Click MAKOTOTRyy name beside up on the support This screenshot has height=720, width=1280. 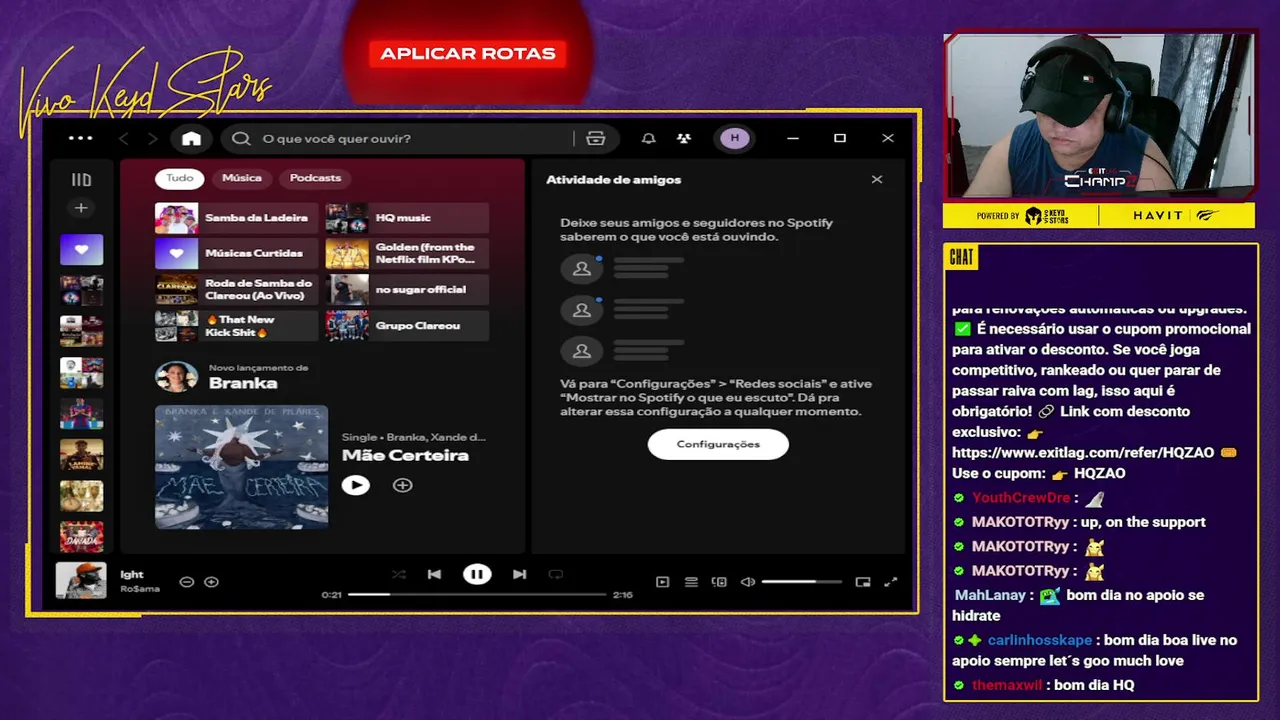click(1021, 522)
